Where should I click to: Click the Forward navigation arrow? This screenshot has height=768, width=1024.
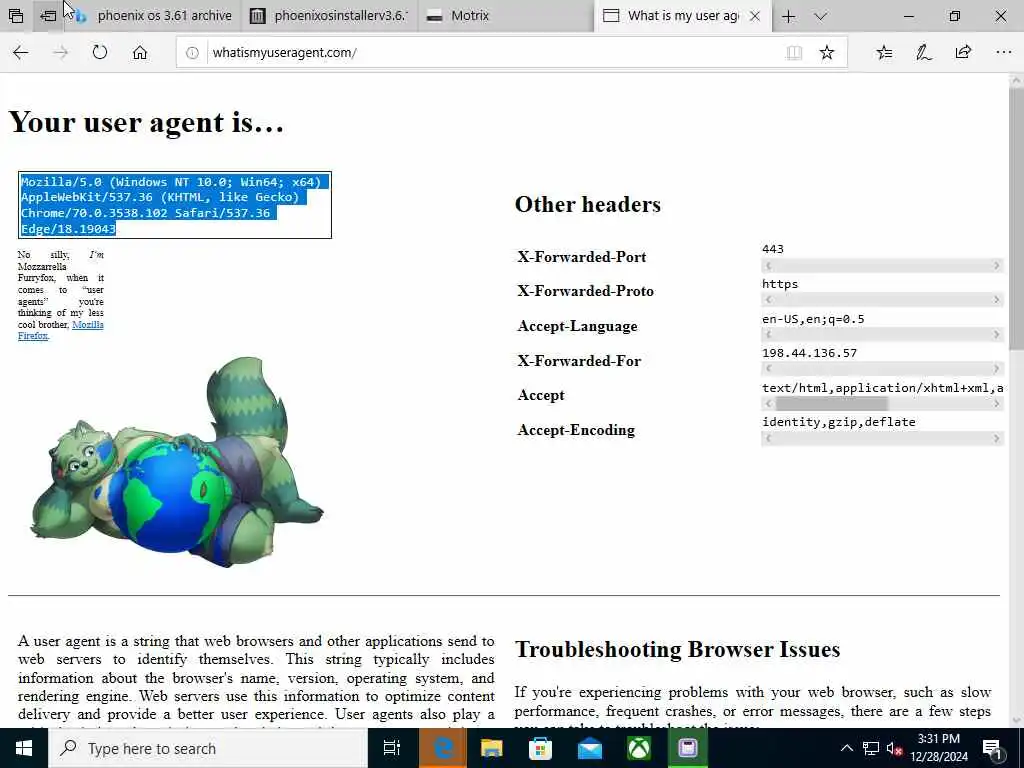pos(61,52)
